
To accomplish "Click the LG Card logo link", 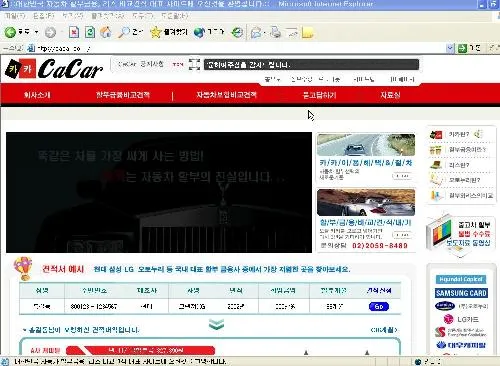I will coord(461,319).
